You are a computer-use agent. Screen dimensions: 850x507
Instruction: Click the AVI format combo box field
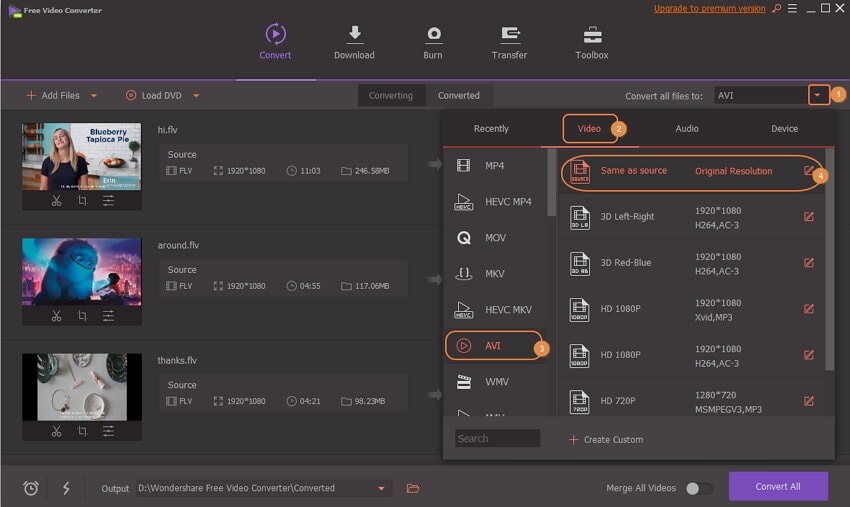pyautogui.click(x=761, y=95)
